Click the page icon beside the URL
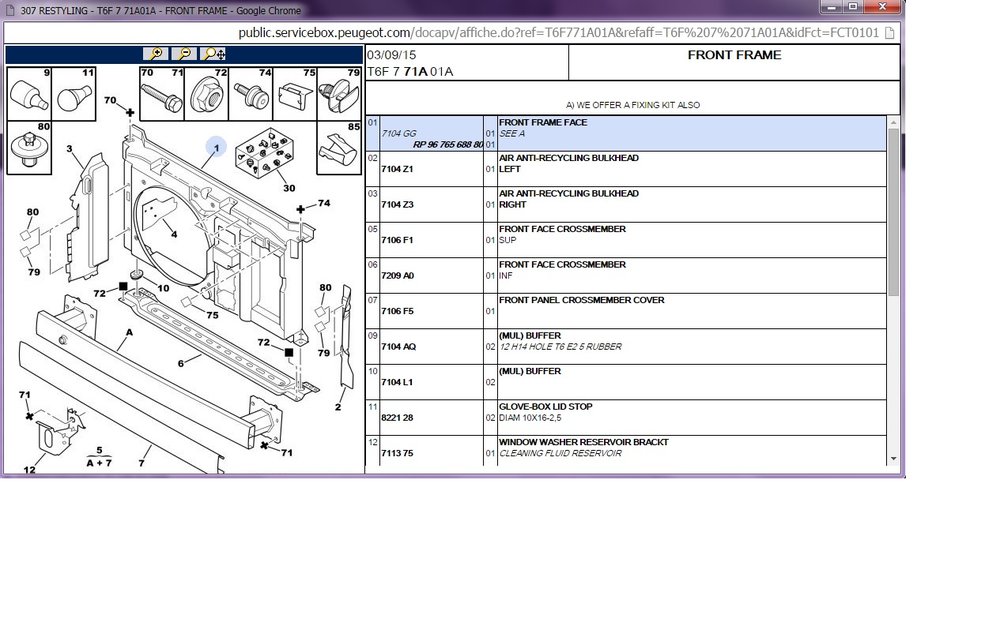The width and height of the screenshot is (1000, 641). pyautogui.click(x=890, y=33)
